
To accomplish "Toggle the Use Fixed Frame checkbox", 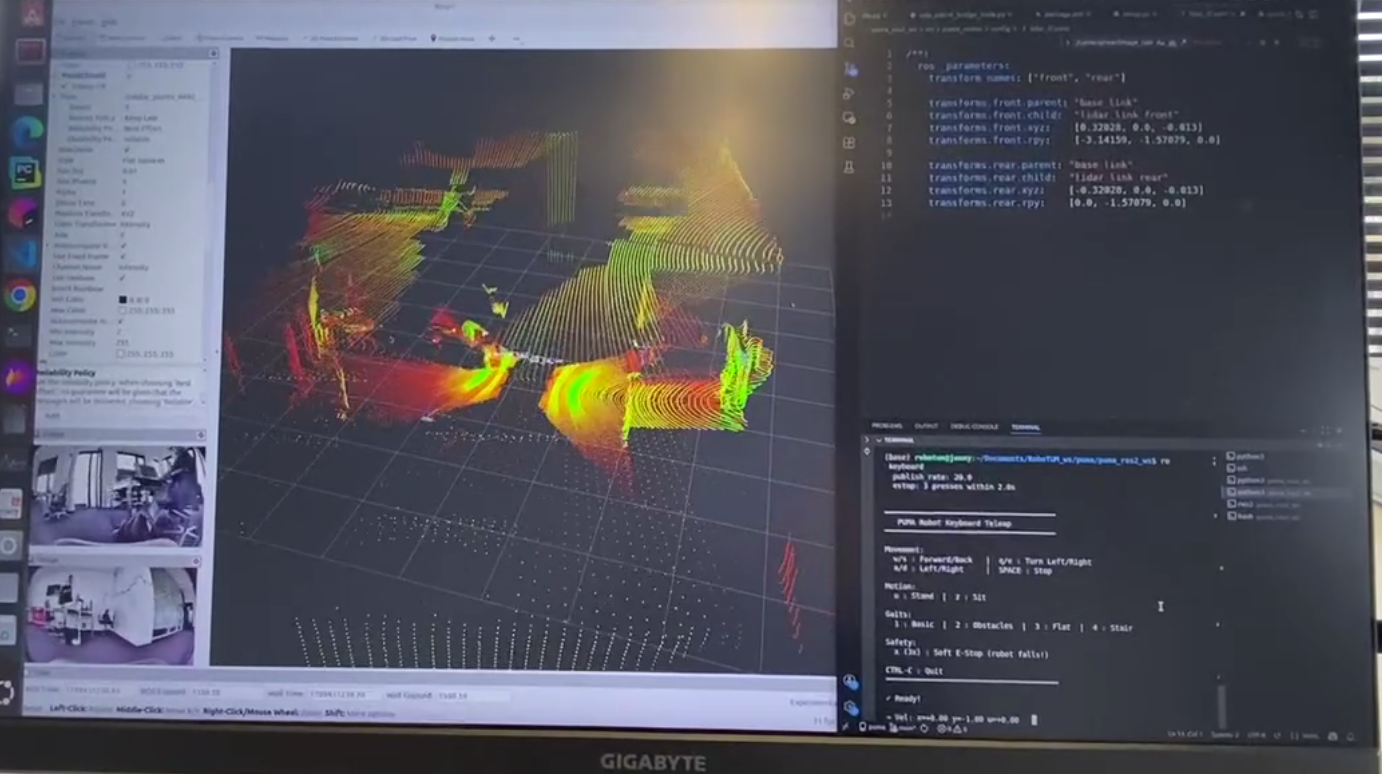I will [122, 254].
